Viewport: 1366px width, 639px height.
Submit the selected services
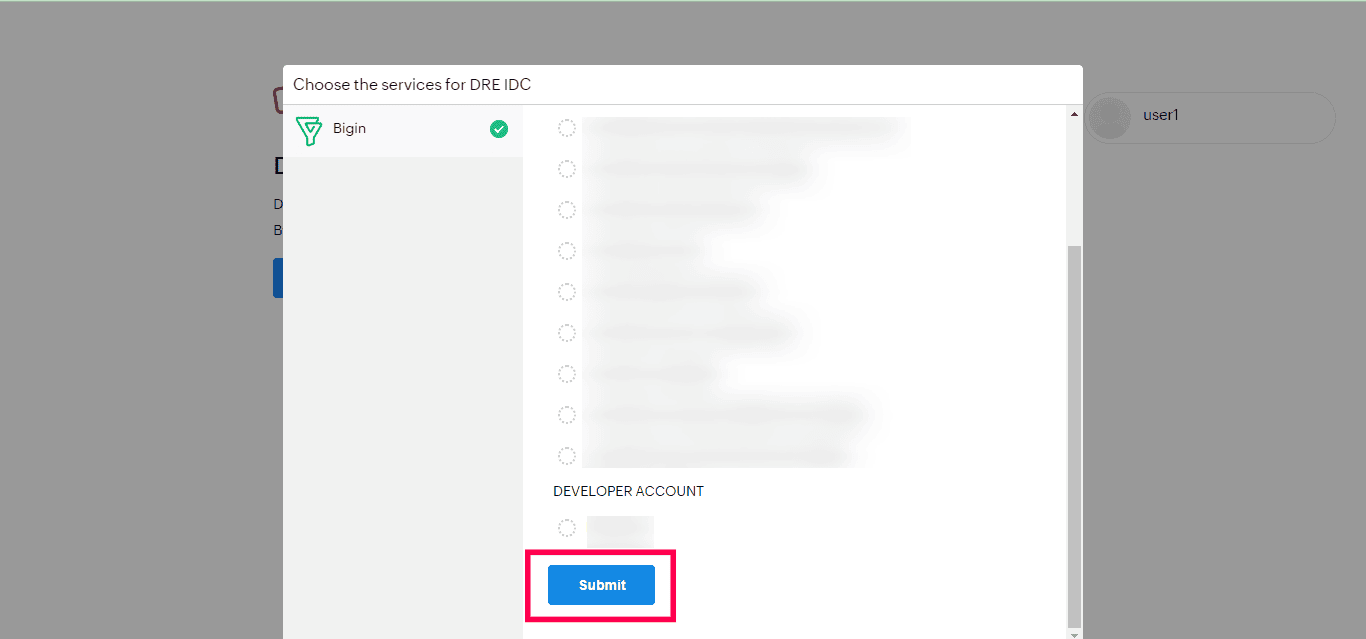pyautogui.click(x=601, y=585)
